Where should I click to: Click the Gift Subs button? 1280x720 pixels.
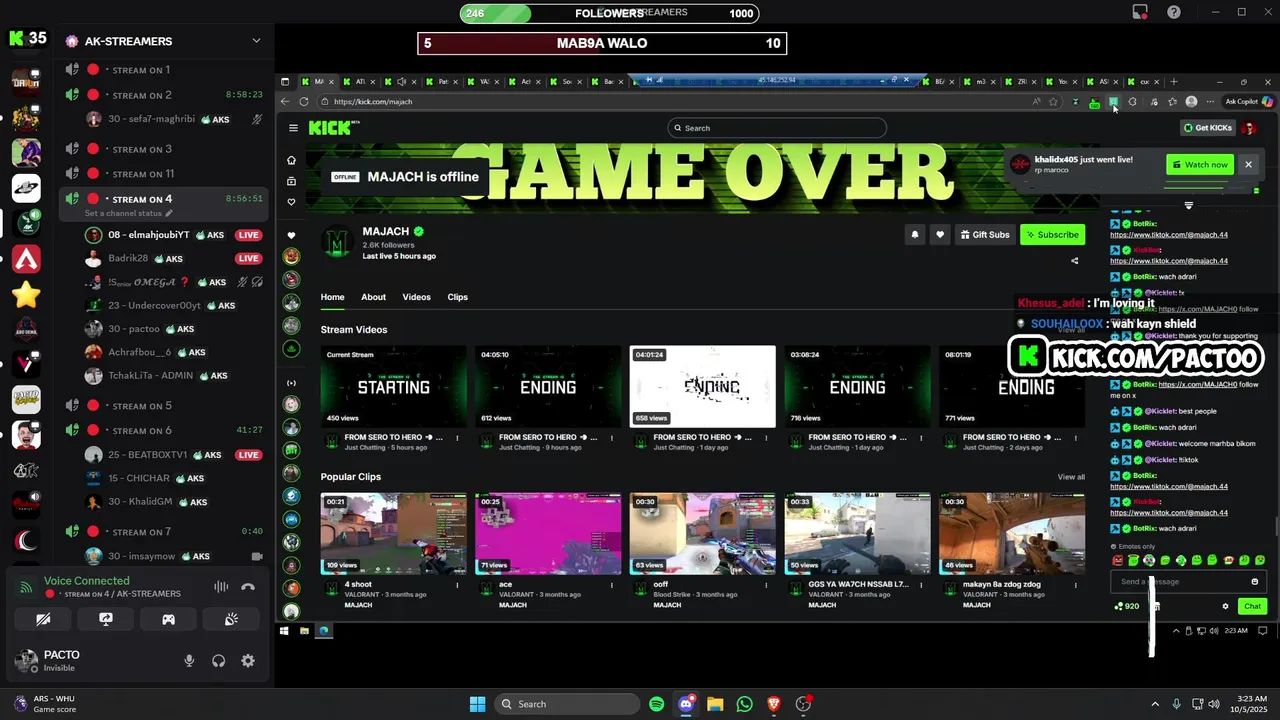click(x=985, y=234)
